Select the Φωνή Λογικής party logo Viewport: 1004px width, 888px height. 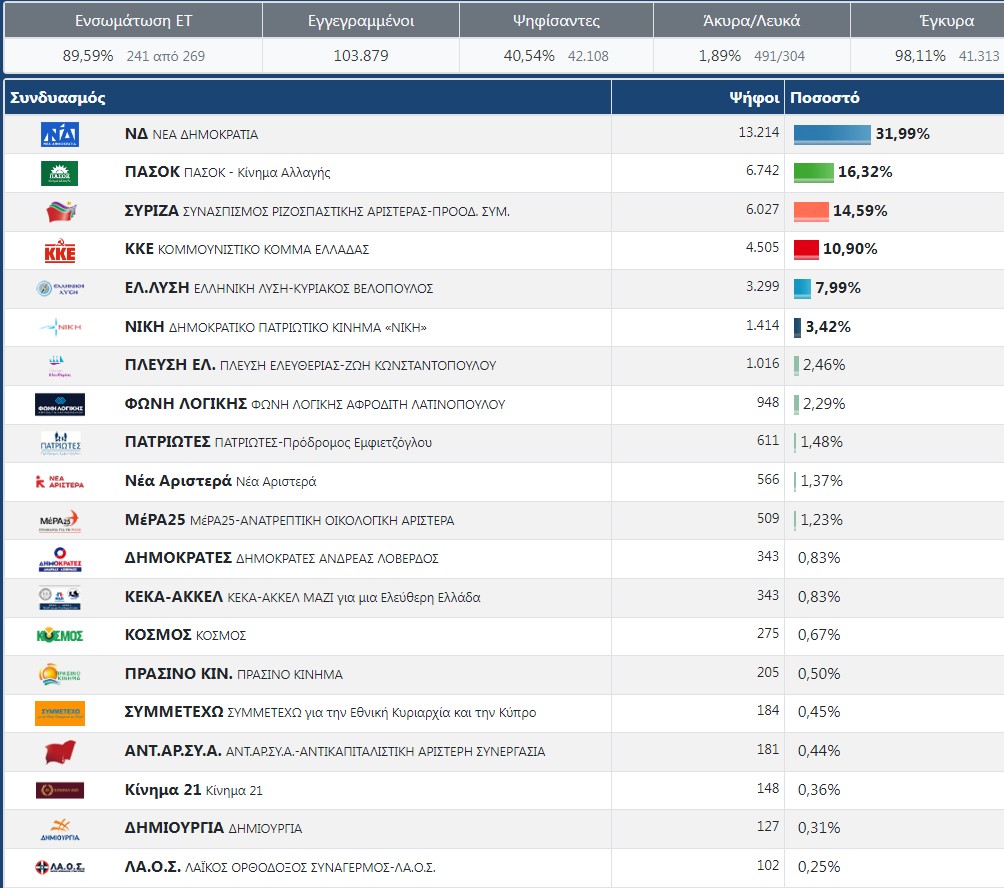click(59, 405)
